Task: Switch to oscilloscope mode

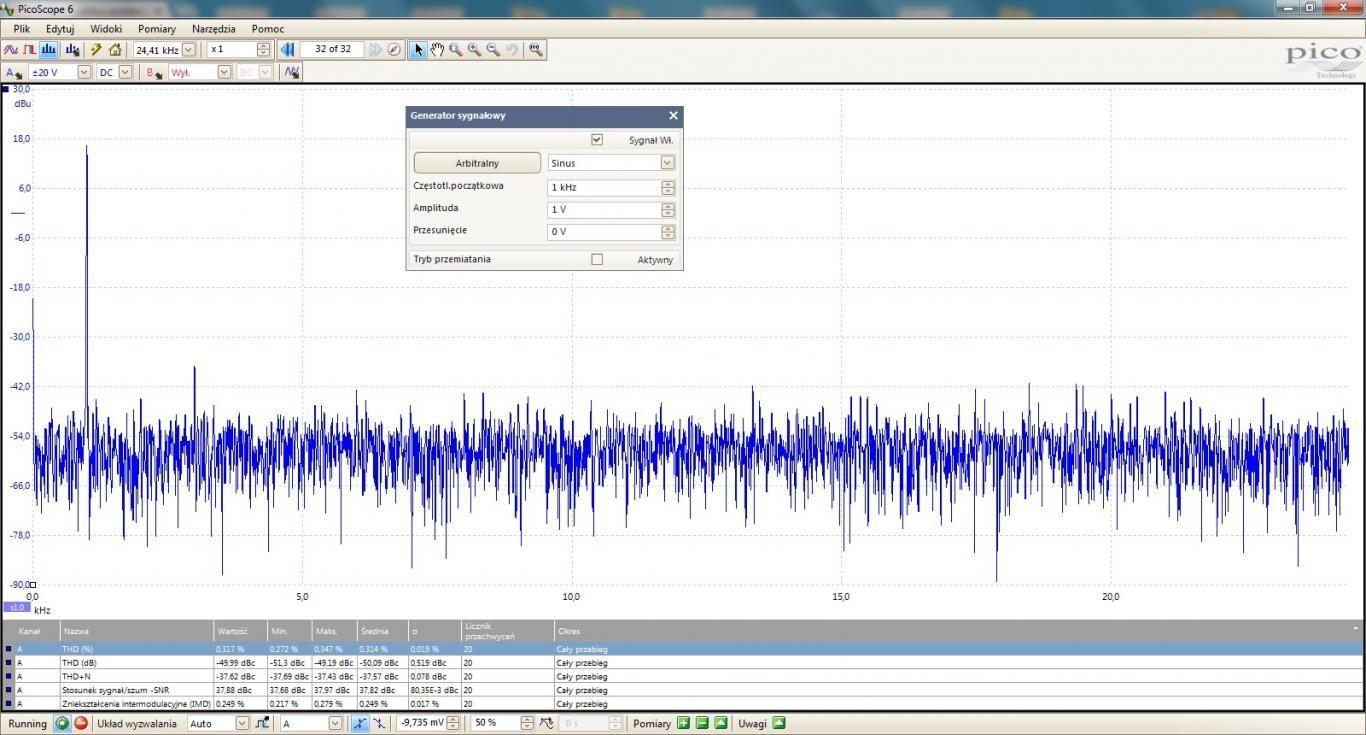Action: click(11, 49)
